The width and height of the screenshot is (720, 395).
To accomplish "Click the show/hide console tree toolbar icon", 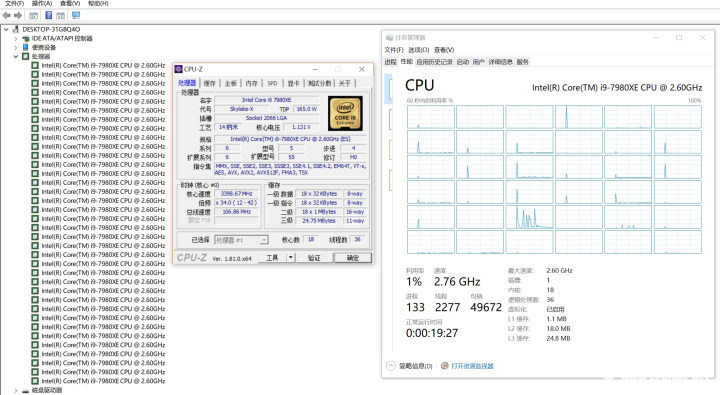I will coord(34,16).
